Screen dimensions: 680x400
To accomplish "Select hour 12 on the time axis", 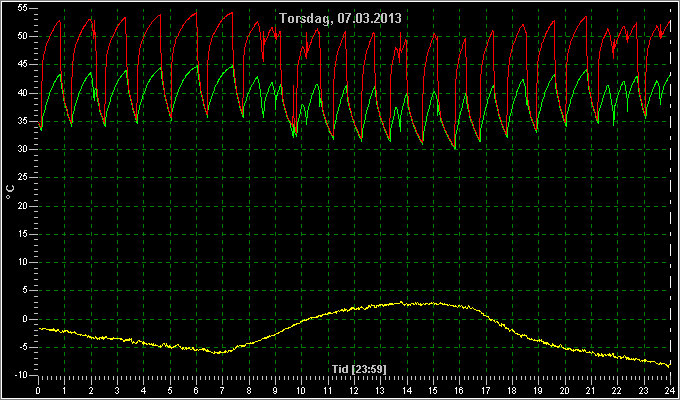I will [354, 391].
